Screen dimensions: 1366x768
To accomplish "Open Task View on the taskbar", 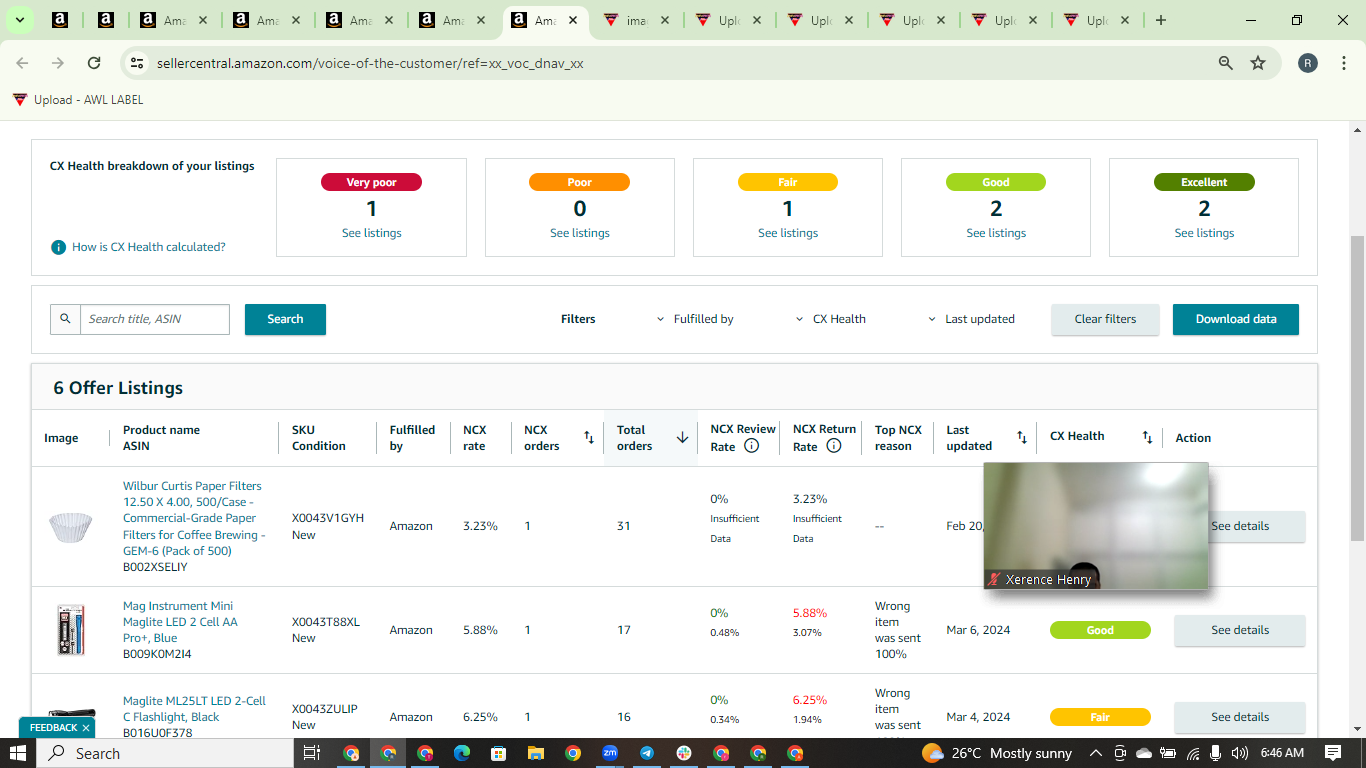I will pos(311,753).
